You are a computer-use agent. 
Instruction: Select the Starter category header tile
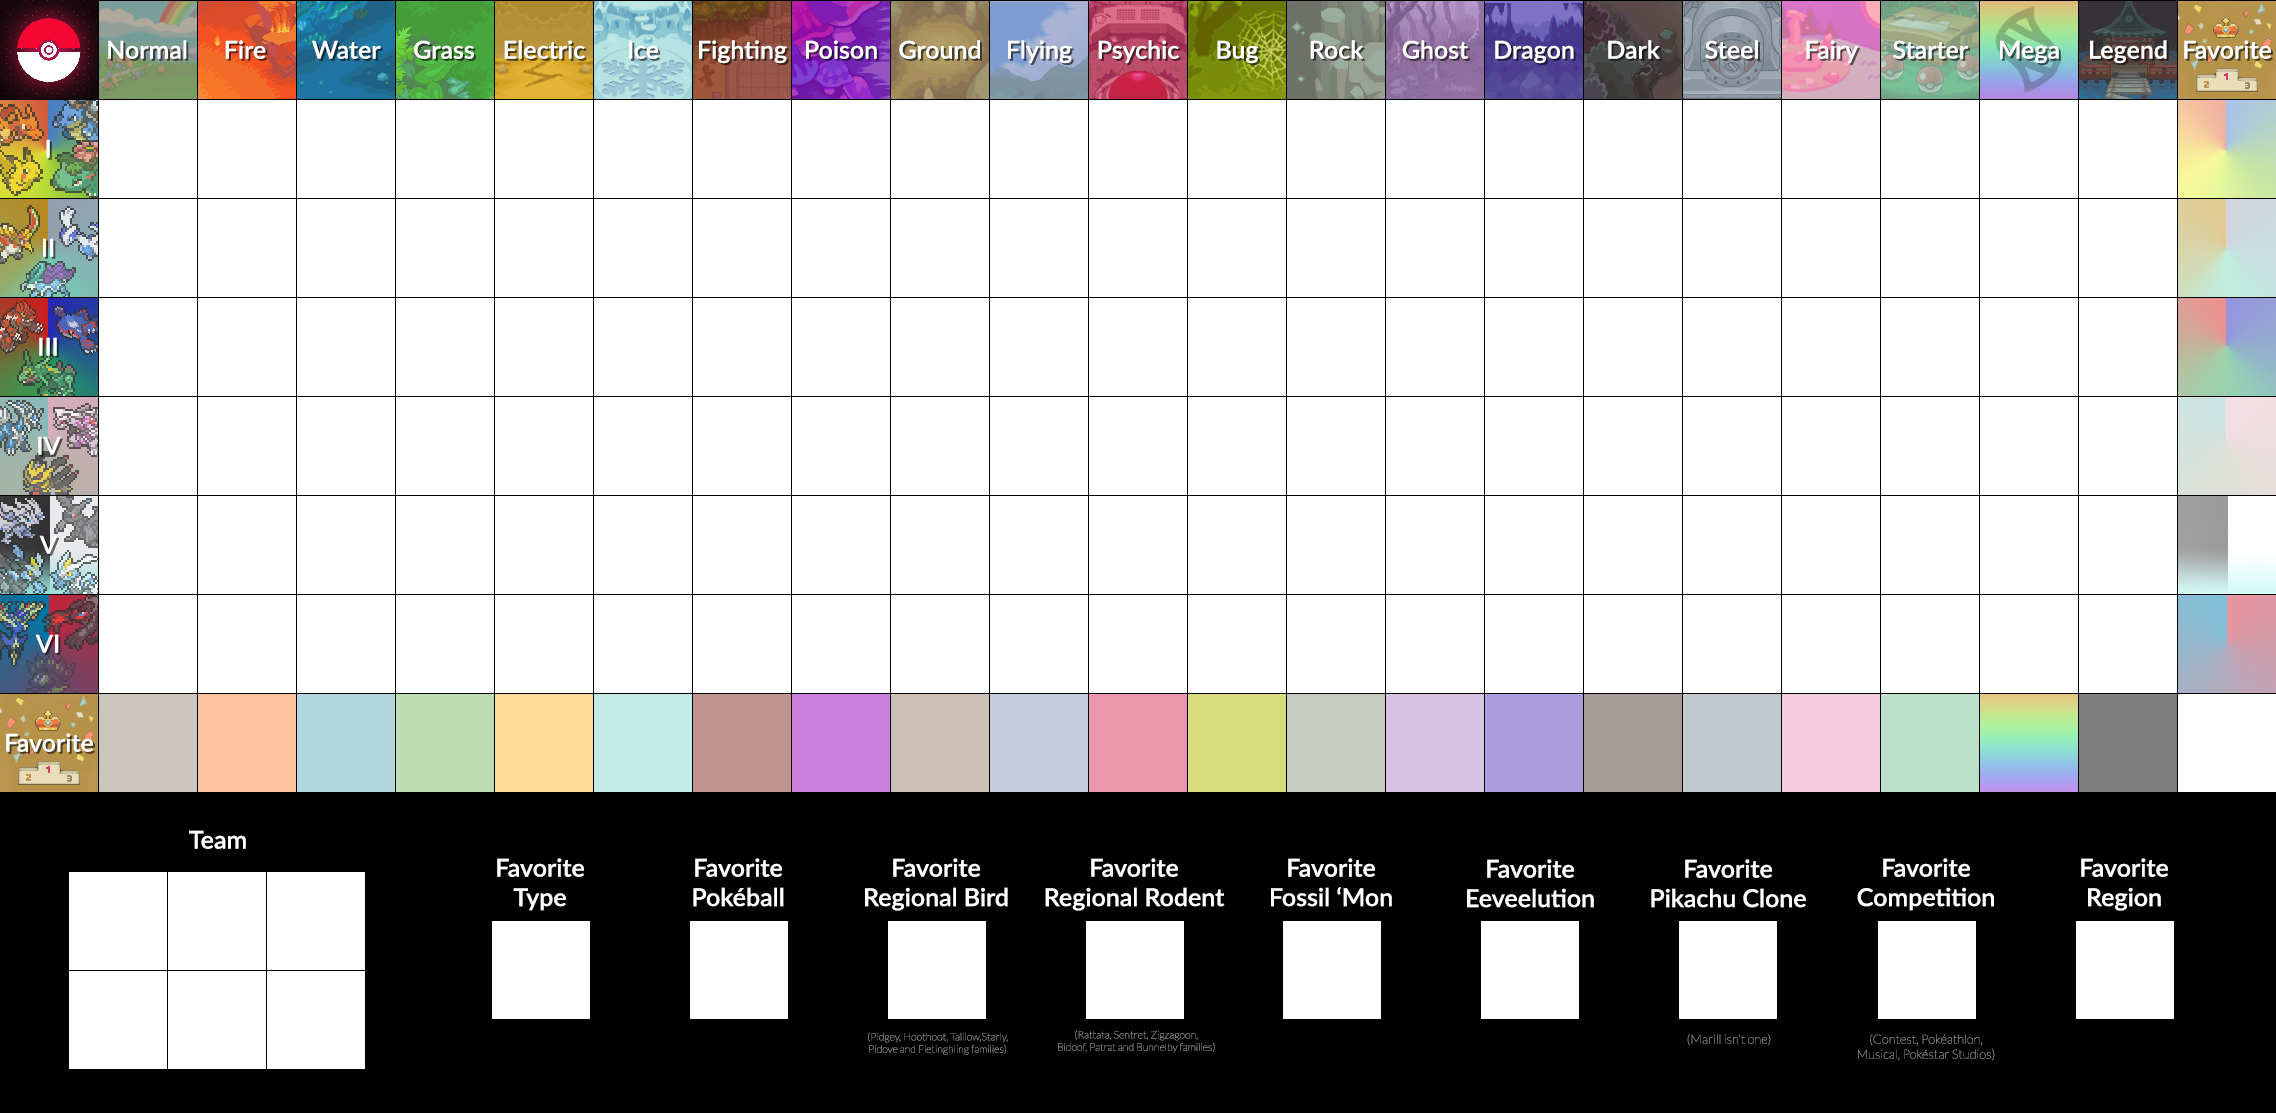pos(1930,50)
